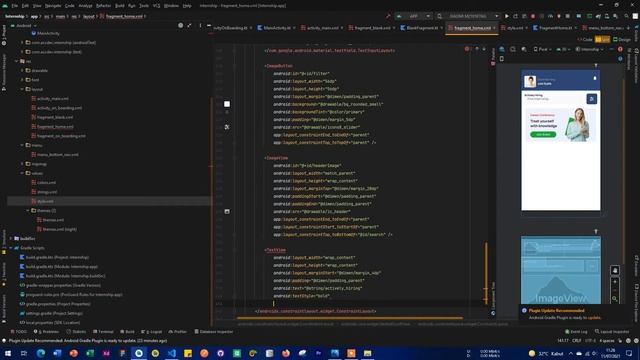
Task: Click the Make Project hammer icon
Action: pyautogui.click(x=388, y=16)
